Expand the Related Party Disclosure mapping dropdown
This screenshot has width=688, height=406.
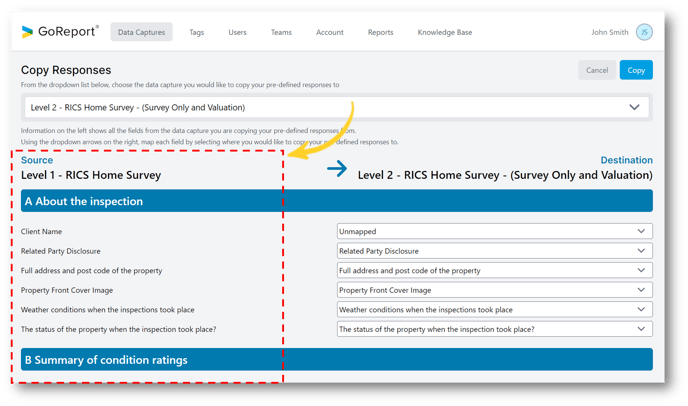pos(494,251)
